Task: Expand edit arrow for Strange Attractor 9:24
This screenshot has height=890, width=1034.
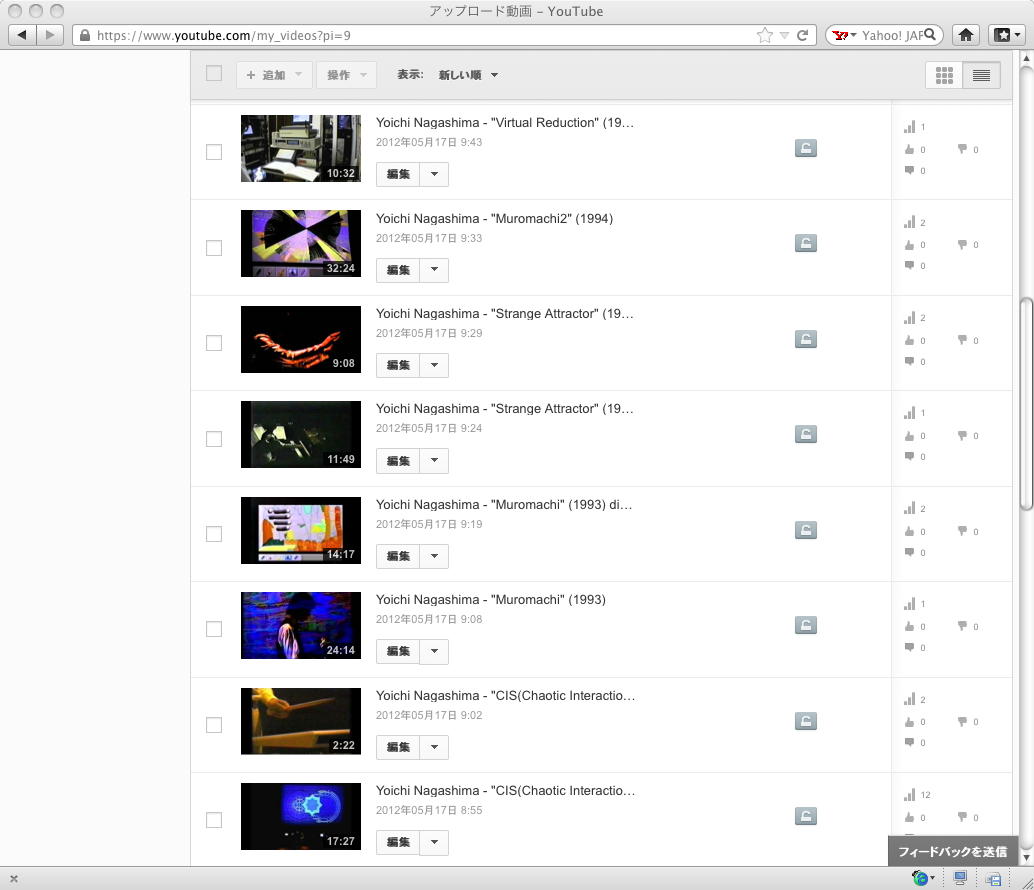Action: click(x=434, y=460)
